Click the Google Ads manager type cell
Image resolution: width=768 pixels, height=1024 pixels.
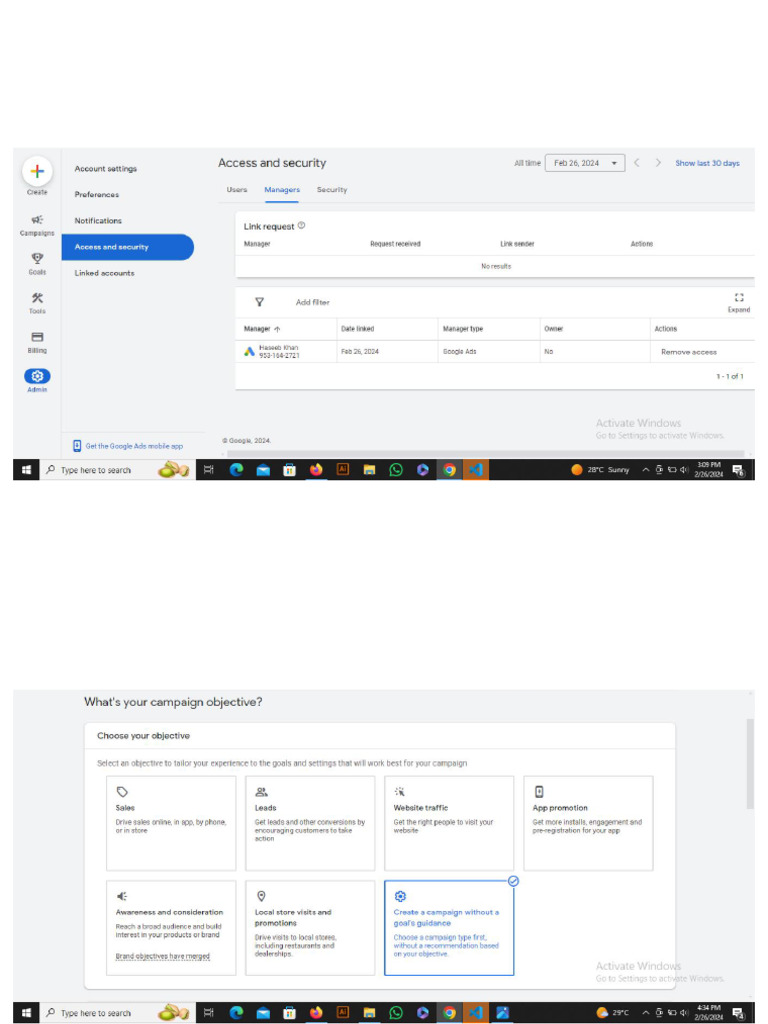(460, 351)
